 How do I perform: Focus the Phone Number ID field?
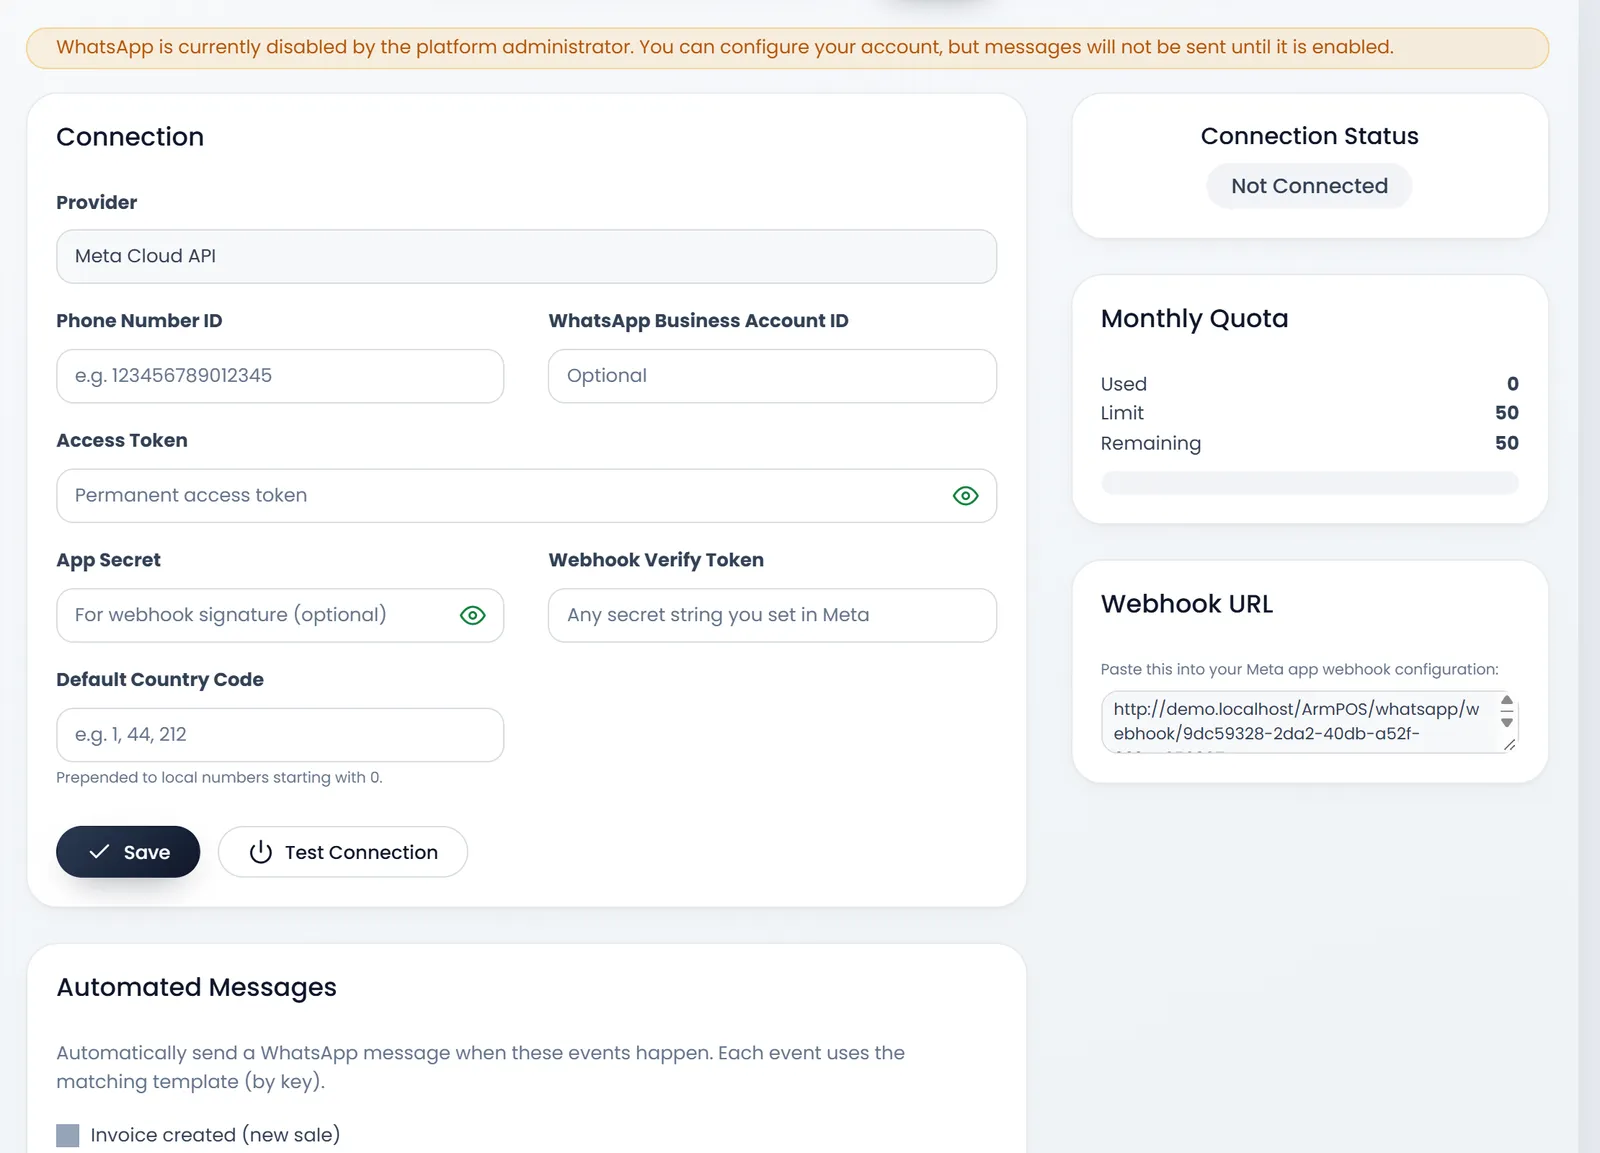280,376
